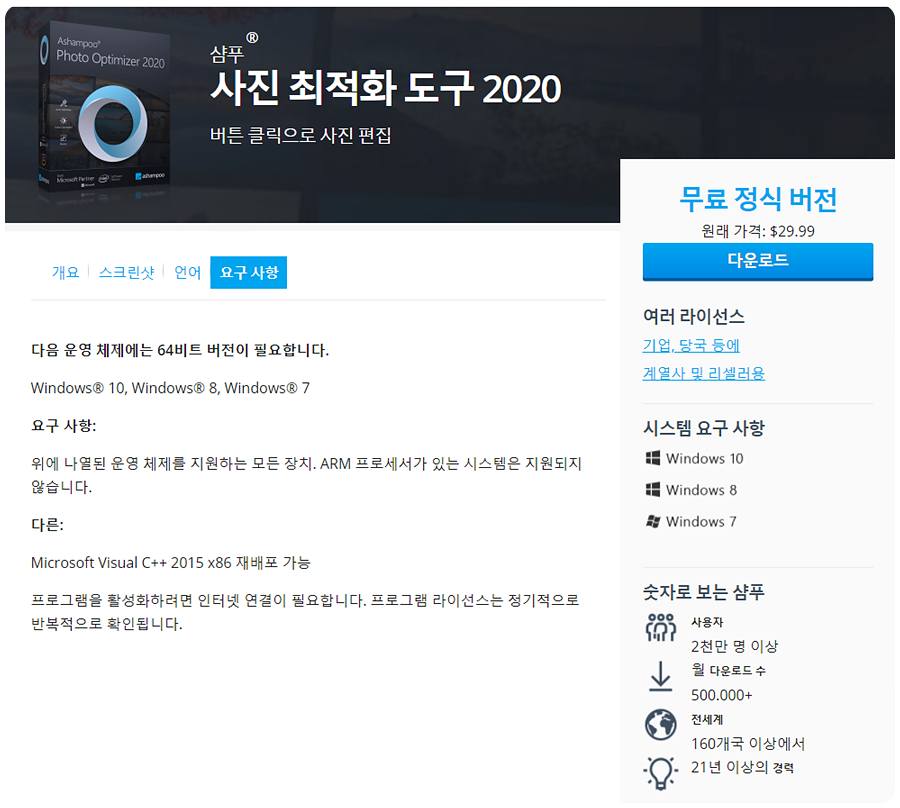Screen dimensions: 900x808
Task: Open the 계열사 및 리셀러용 link
Action: point(704,373)
